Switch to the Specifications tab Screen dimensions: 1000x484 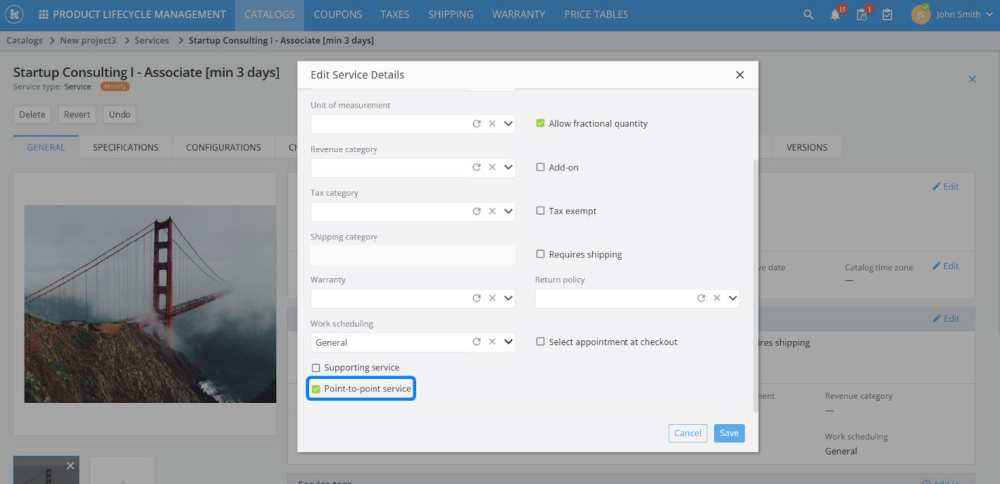tap(125, 148)
